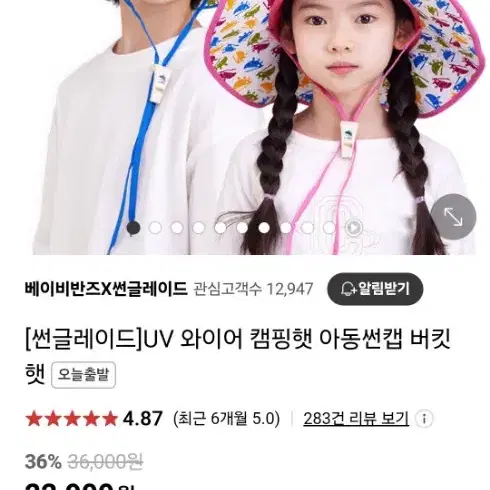This screenshot has width=490, height=490.
Task: Switch to the eighth carousel image dot
Action: pos(286,228)
